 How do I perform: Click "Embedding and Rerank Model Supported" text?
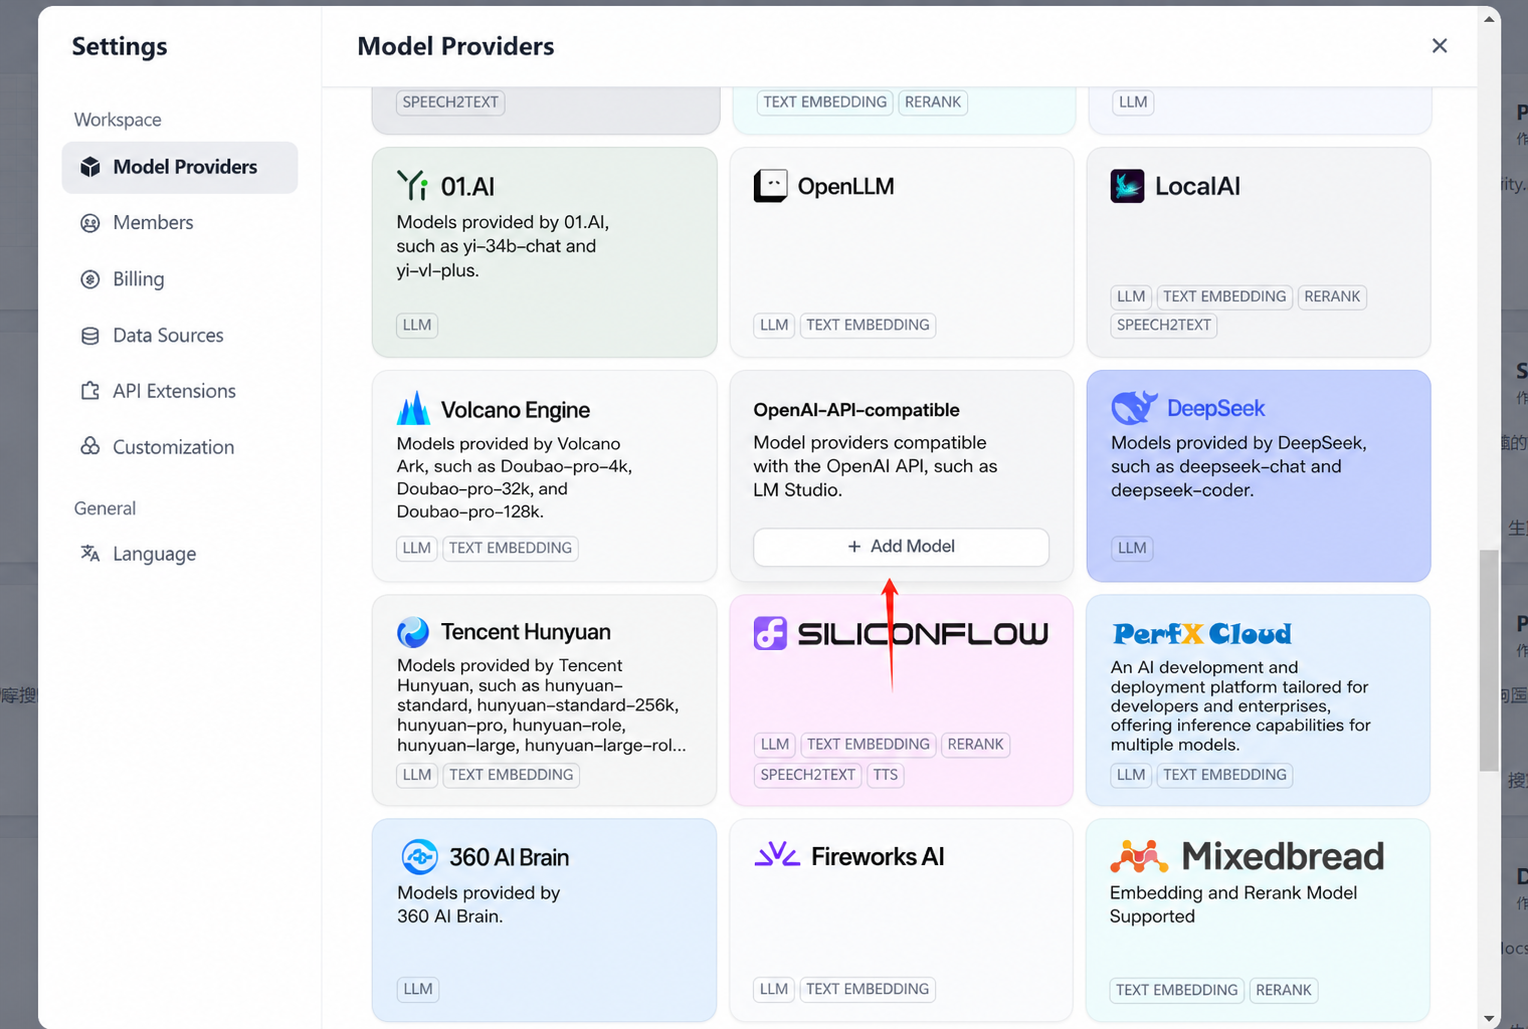[x=1233, y=904]
